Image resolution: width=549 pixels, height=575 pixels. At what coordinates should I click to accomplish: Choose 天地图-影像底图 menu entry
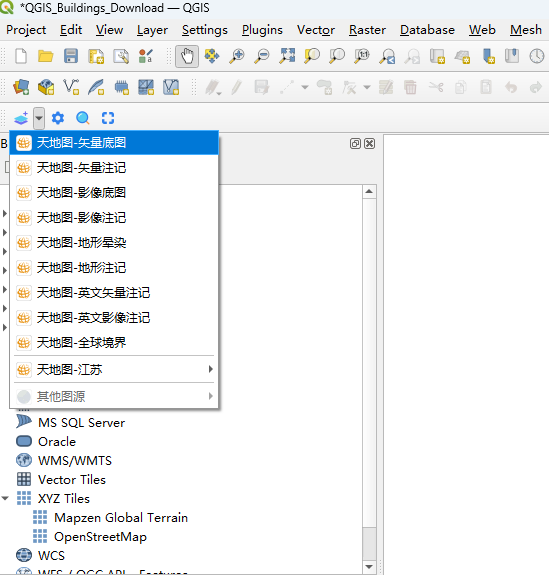pyautogui.click(x=114, y=193)
